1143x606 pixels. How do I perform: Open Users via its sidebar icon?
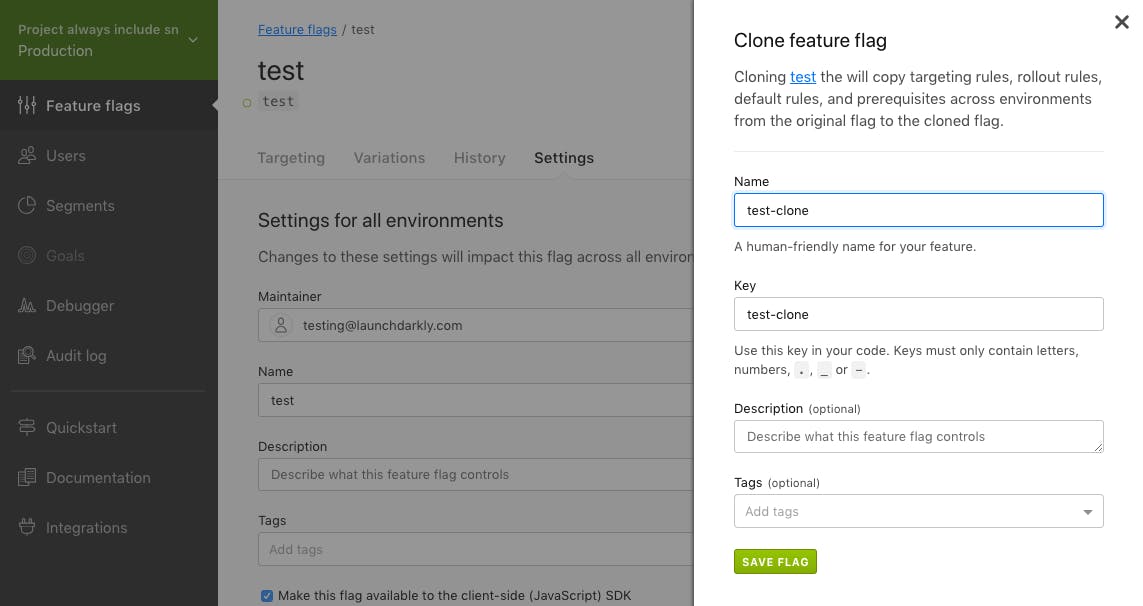pos(27,156)
